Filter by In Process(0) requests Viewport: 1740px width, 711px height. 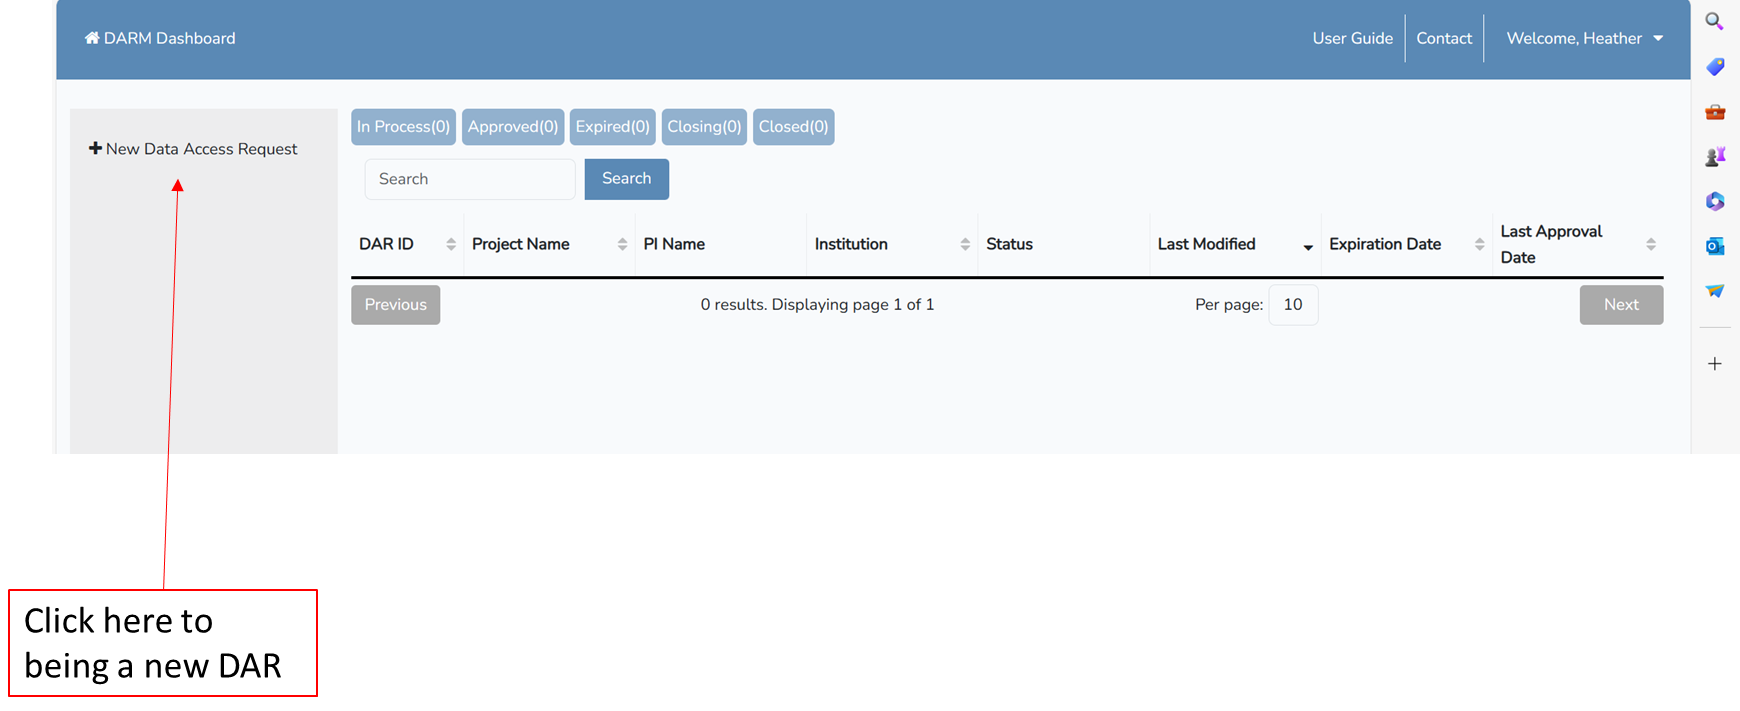[403, 127]
